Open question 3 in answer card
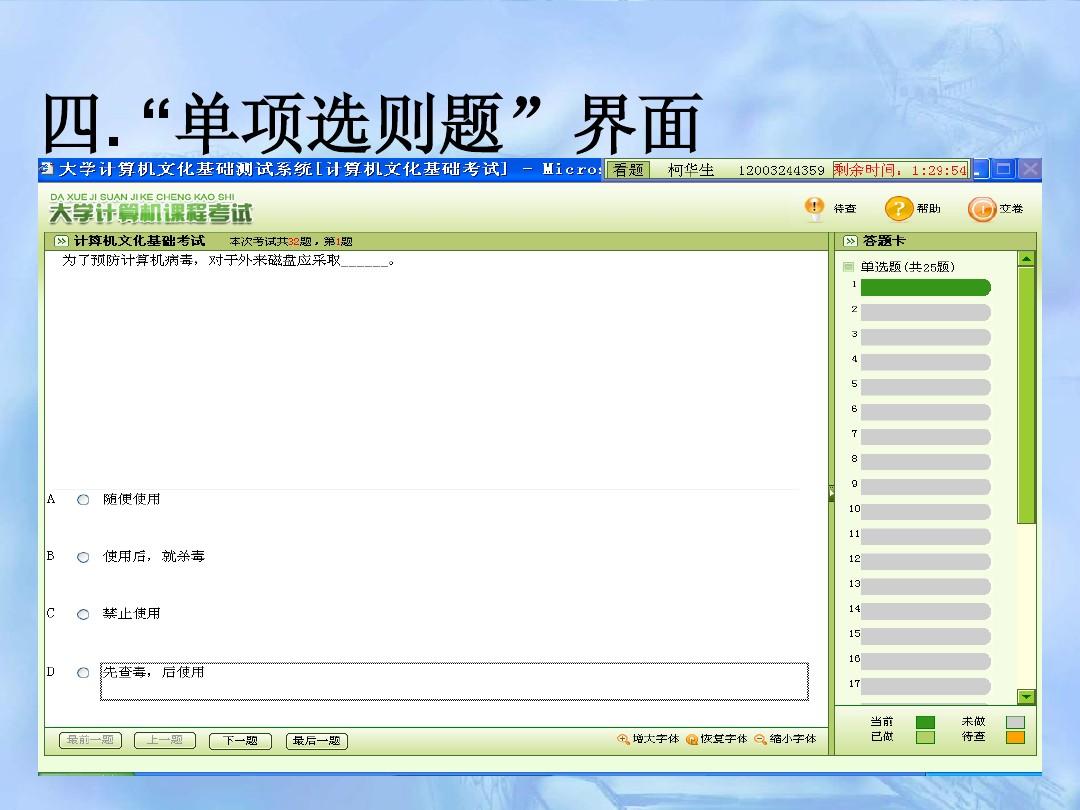Image resolution: width=1080 pixels, height=810 pixels. click(x=926, y=337)
